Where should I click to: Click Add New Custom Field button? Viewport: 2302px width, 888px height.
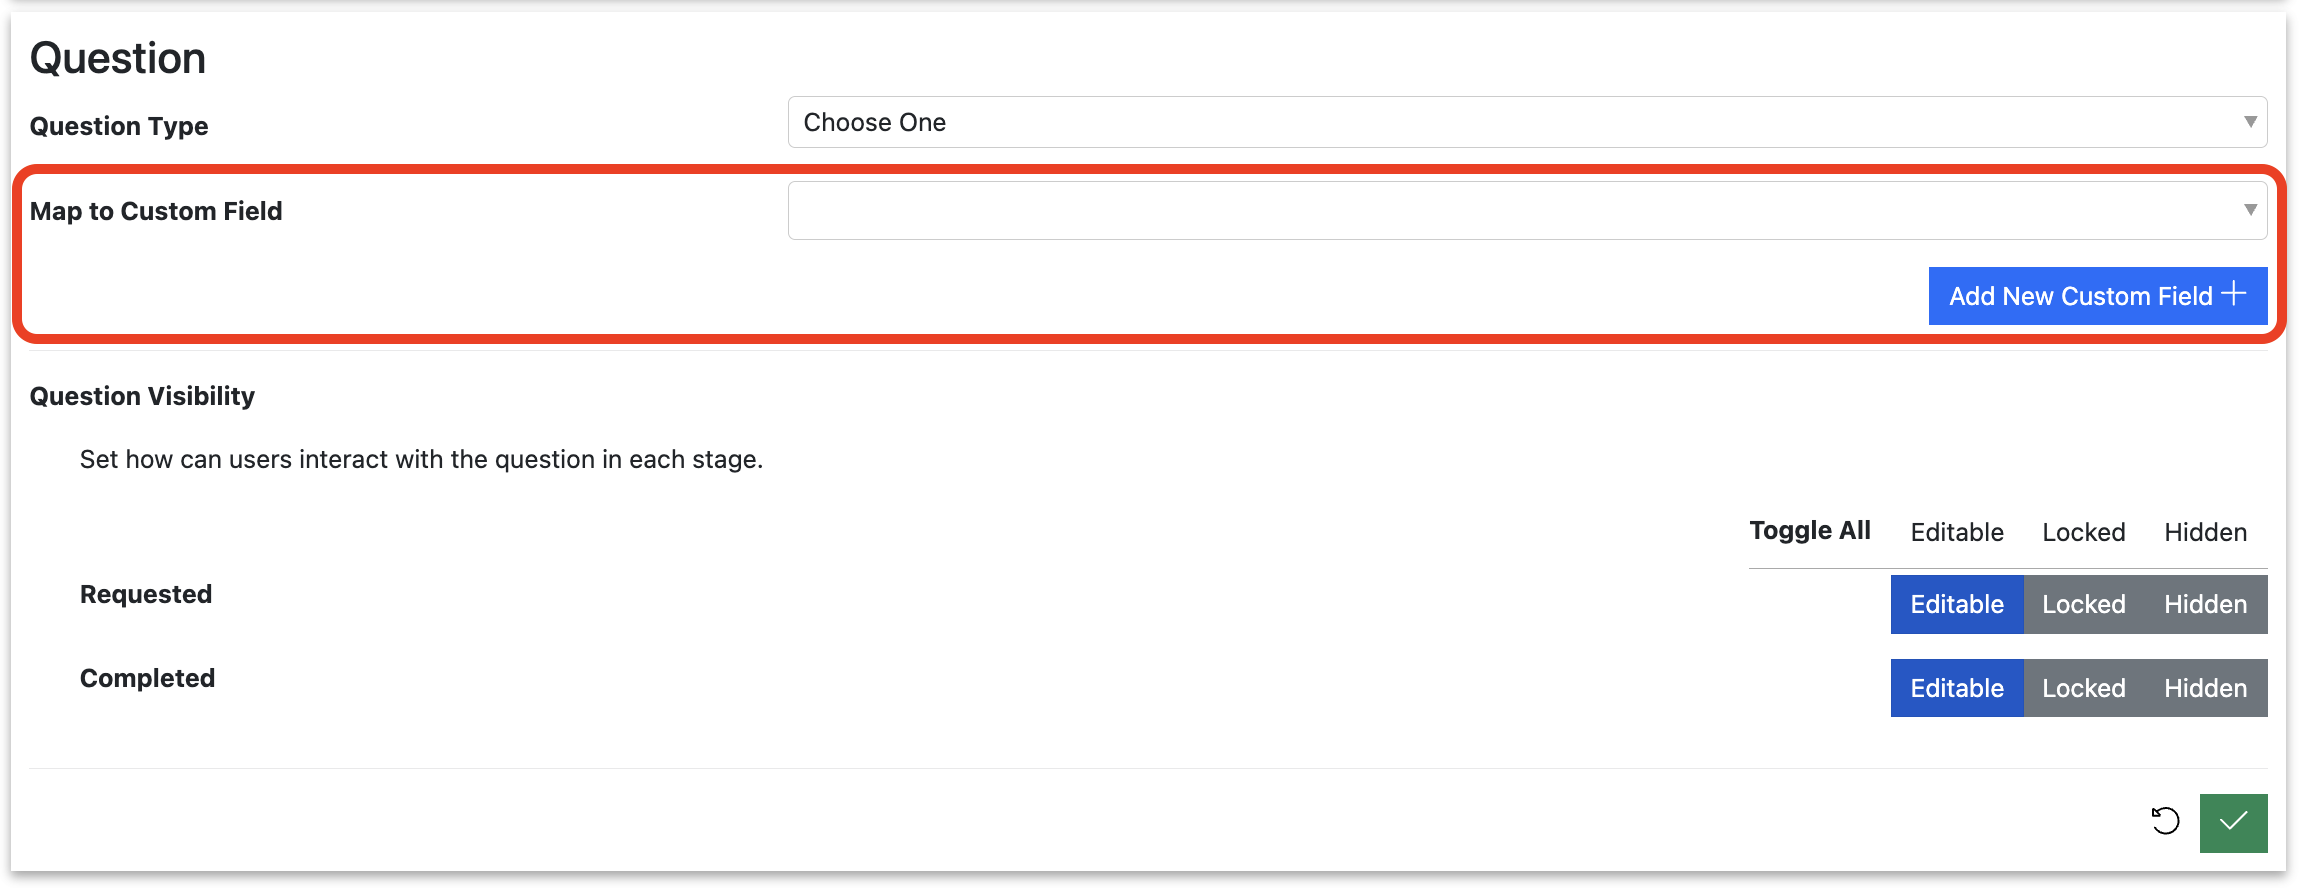(x=2097, y=296)
